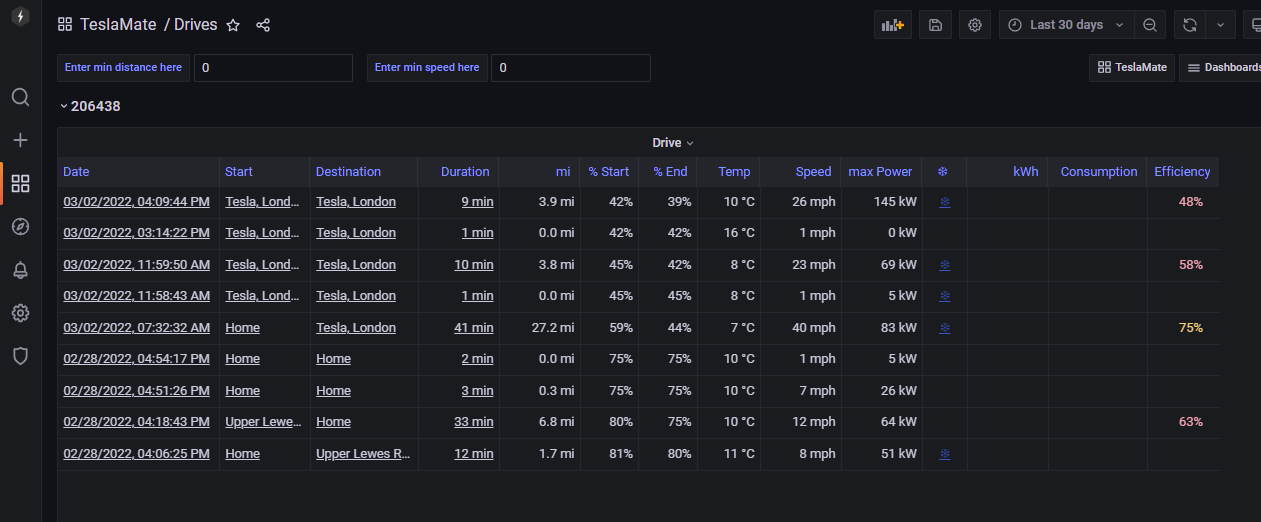Sort the table by Efficiency column

coord(1182,172)
